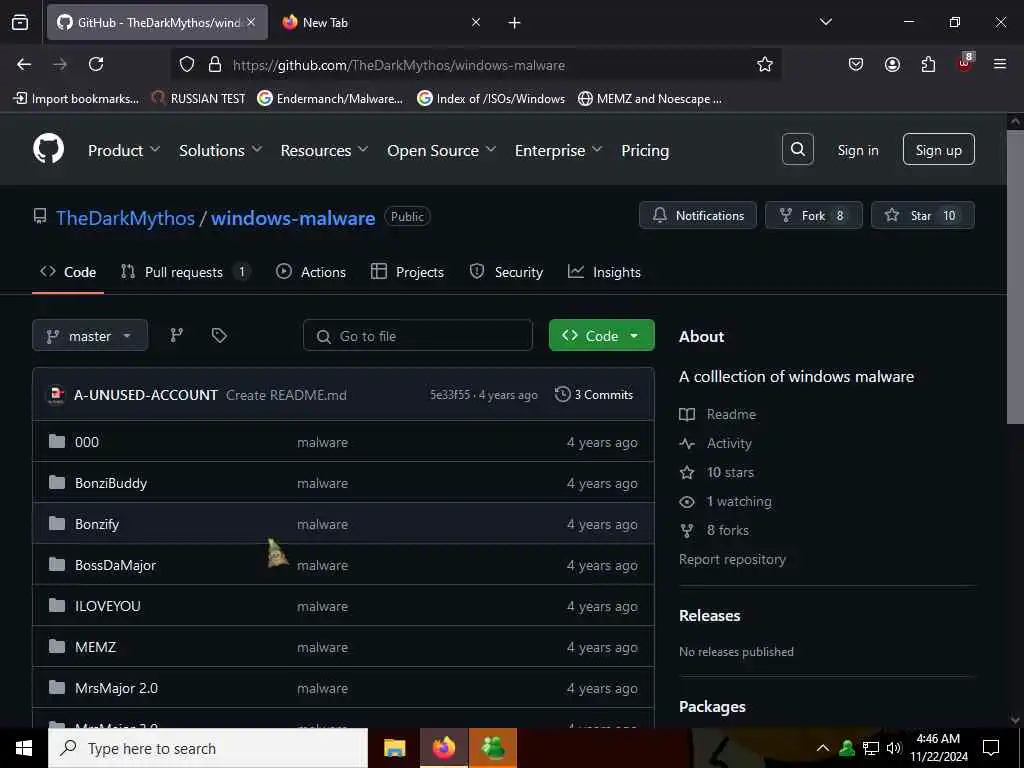This screenshot has height=768, width=1024.
Task: Open the uBlock extension icon with badge 8
Action: pyautogui.click(x=965, y=63)
